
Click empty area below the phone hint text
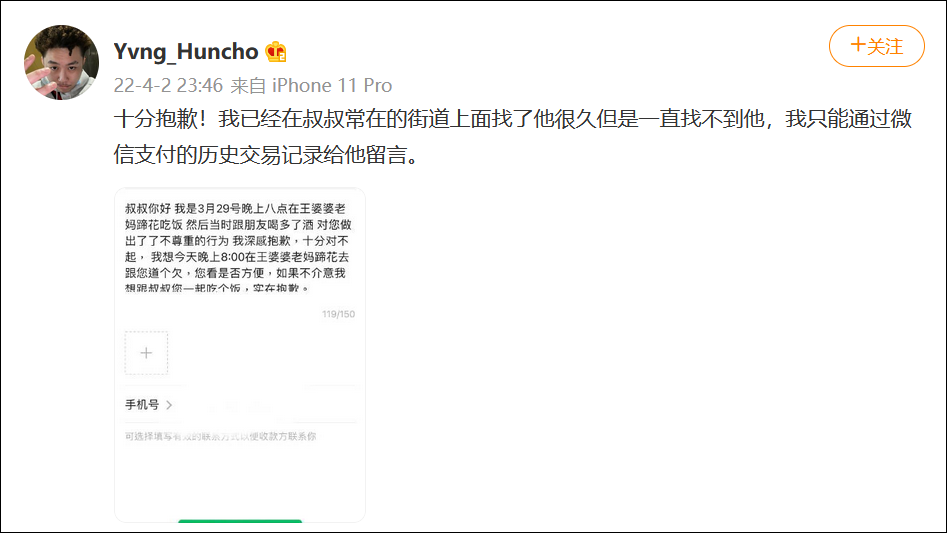click(x=240, y=480)
